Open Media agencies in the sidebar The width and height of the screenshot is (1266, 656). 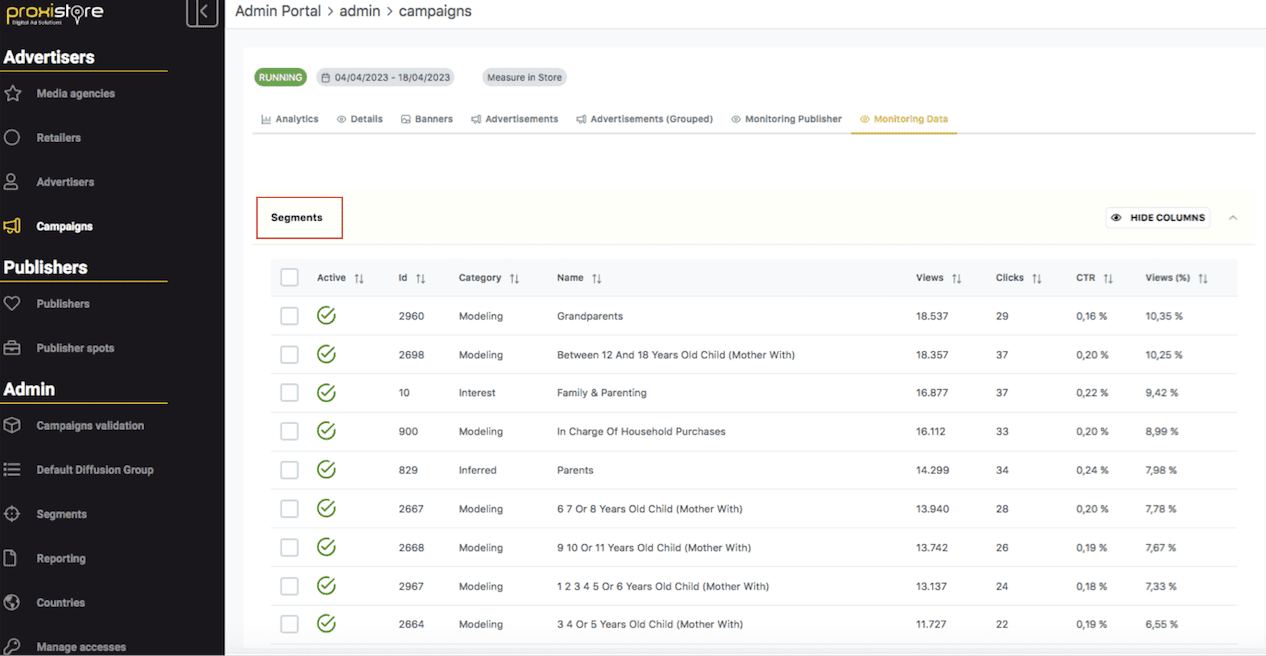pos(76,93)
